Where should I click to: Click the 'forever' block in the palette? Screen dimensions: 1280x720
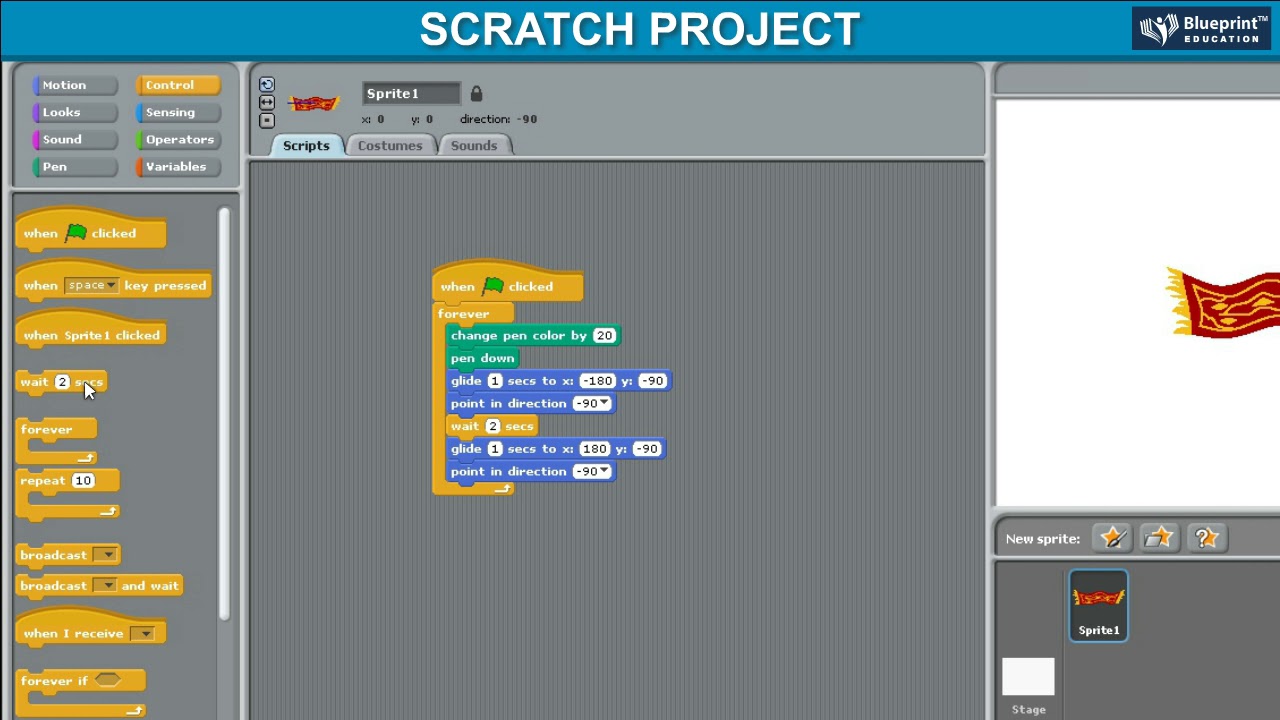click(57, 441)
